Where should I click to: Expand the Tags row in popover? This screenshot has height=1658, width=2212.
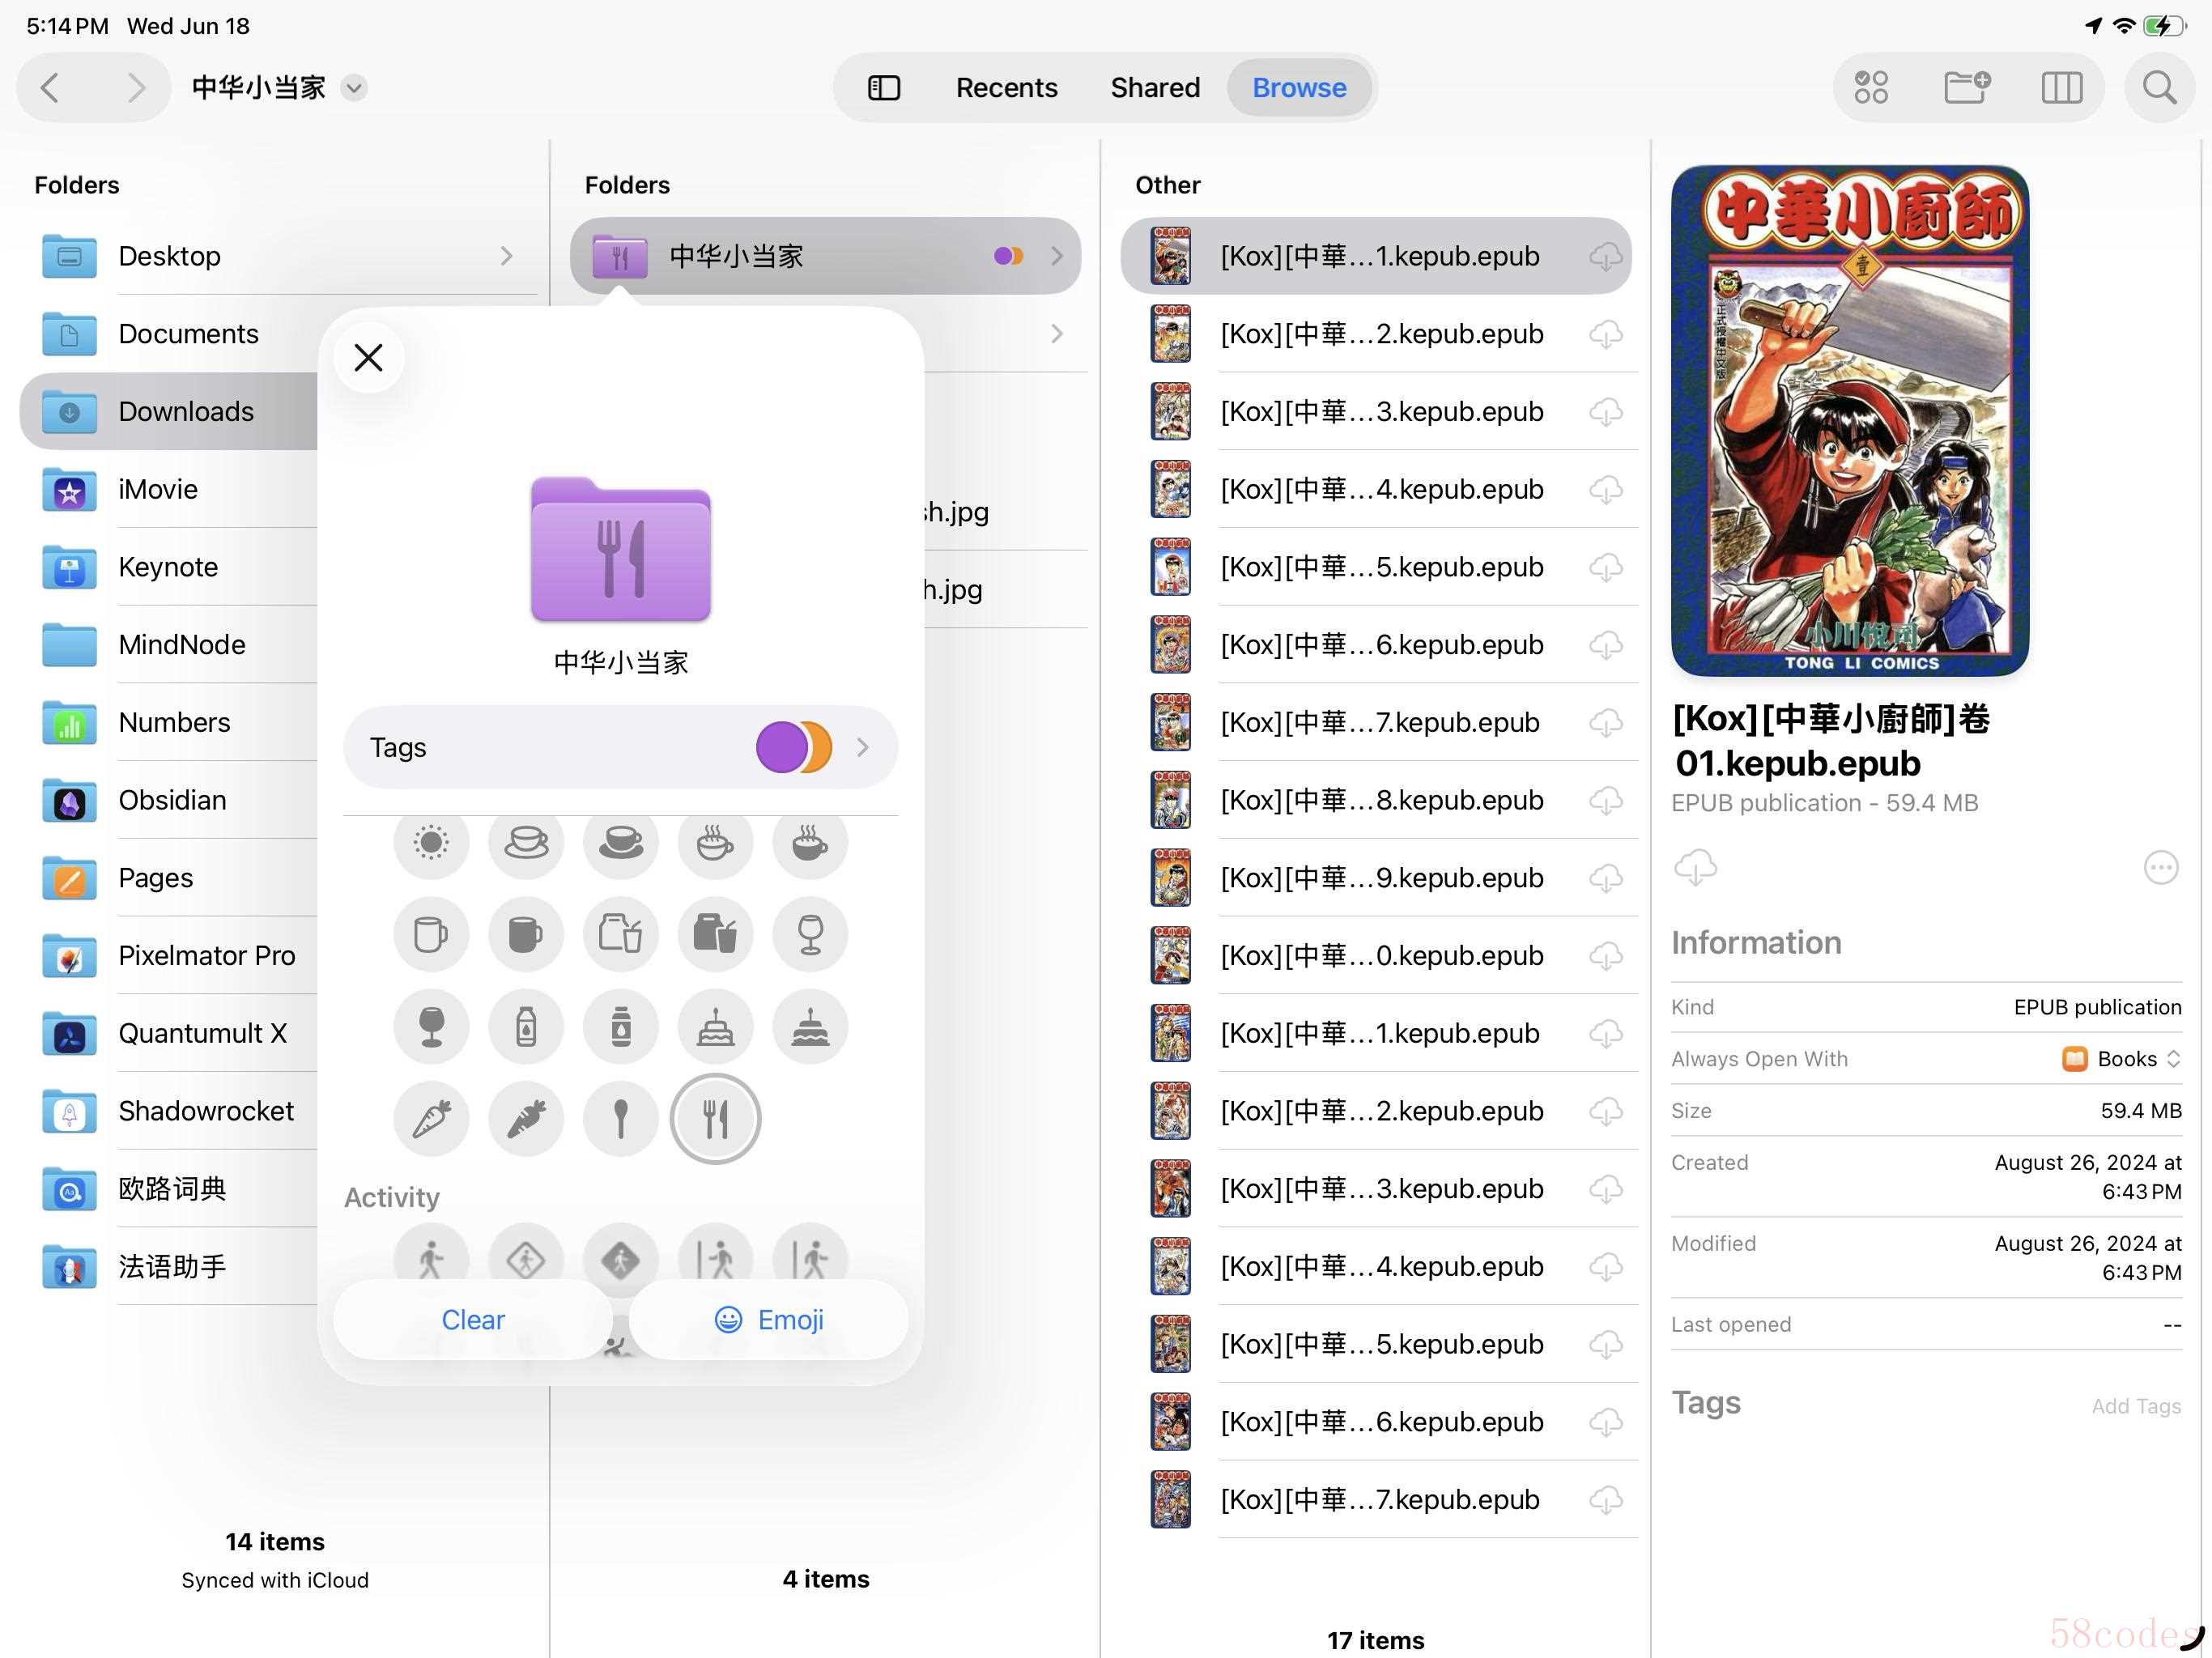620,747
